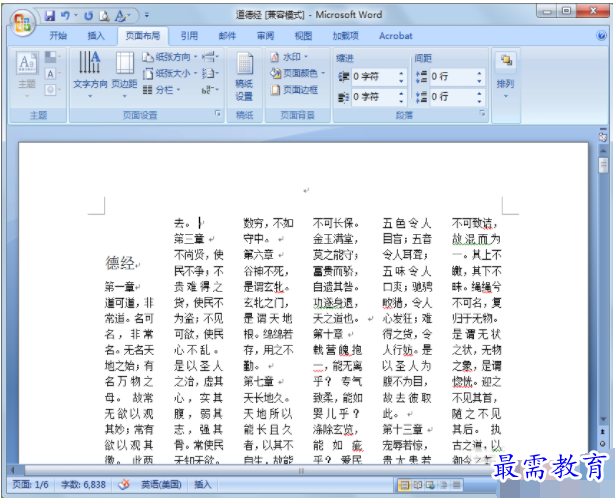Click the breaks (分隔符) icon
Viewport: 615px width, 498px height.
coord(210,57)
